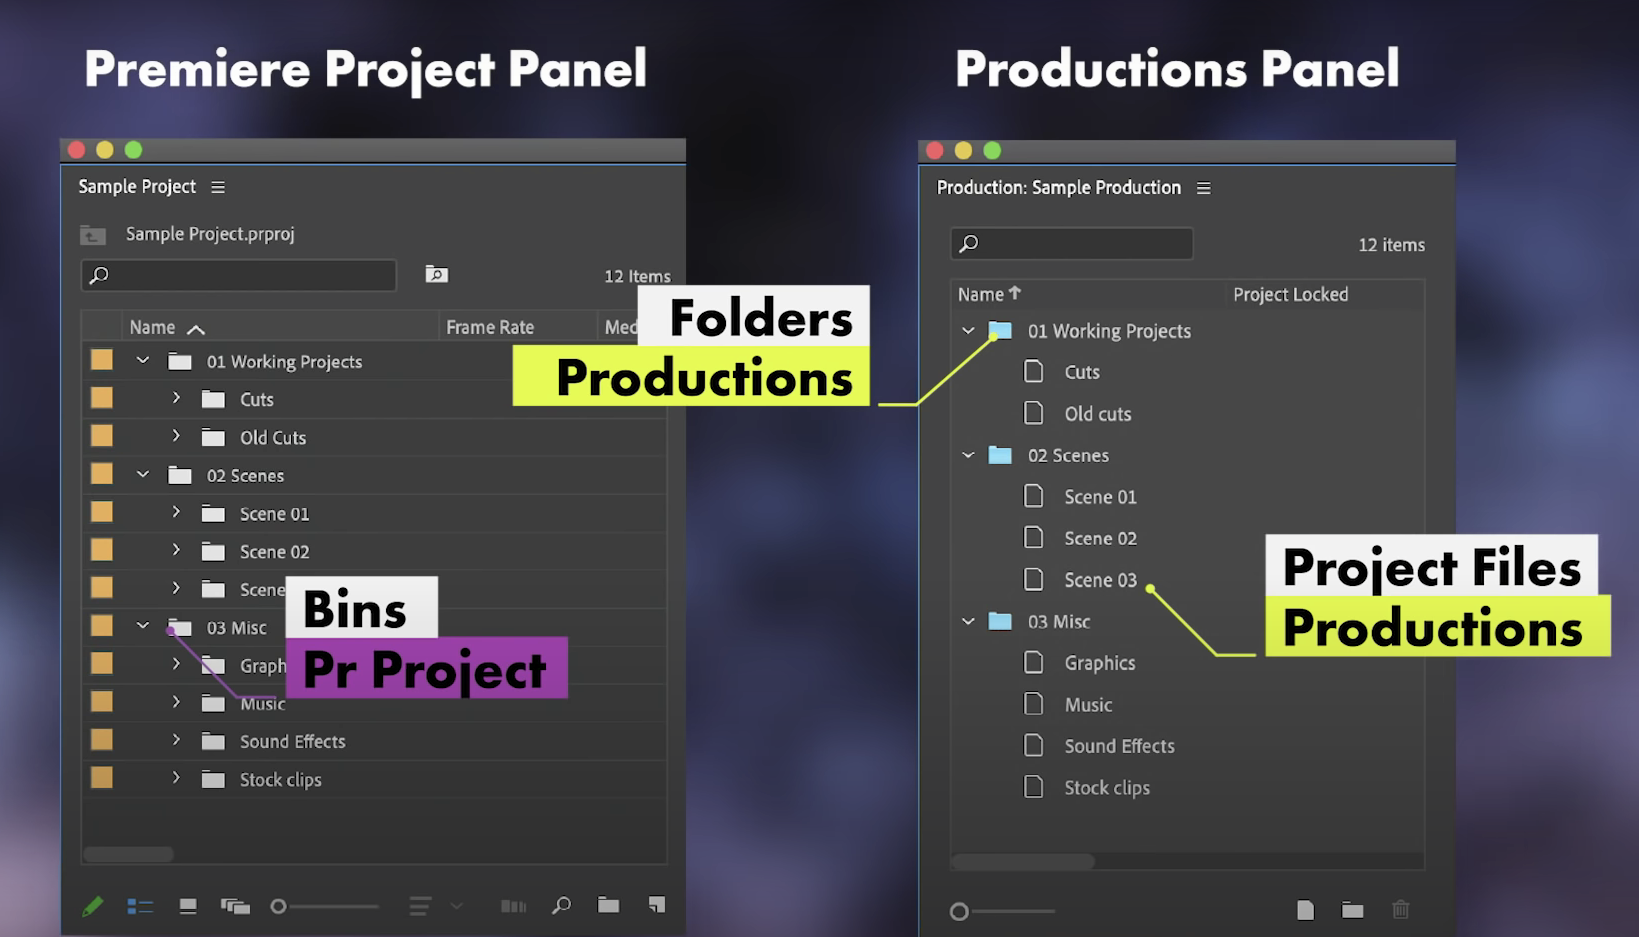Image resolution: width=1639 pixels, height=937 pixels.
Task: Select "Old cuts" in the Productions panel
Action: pos(1098,414)
